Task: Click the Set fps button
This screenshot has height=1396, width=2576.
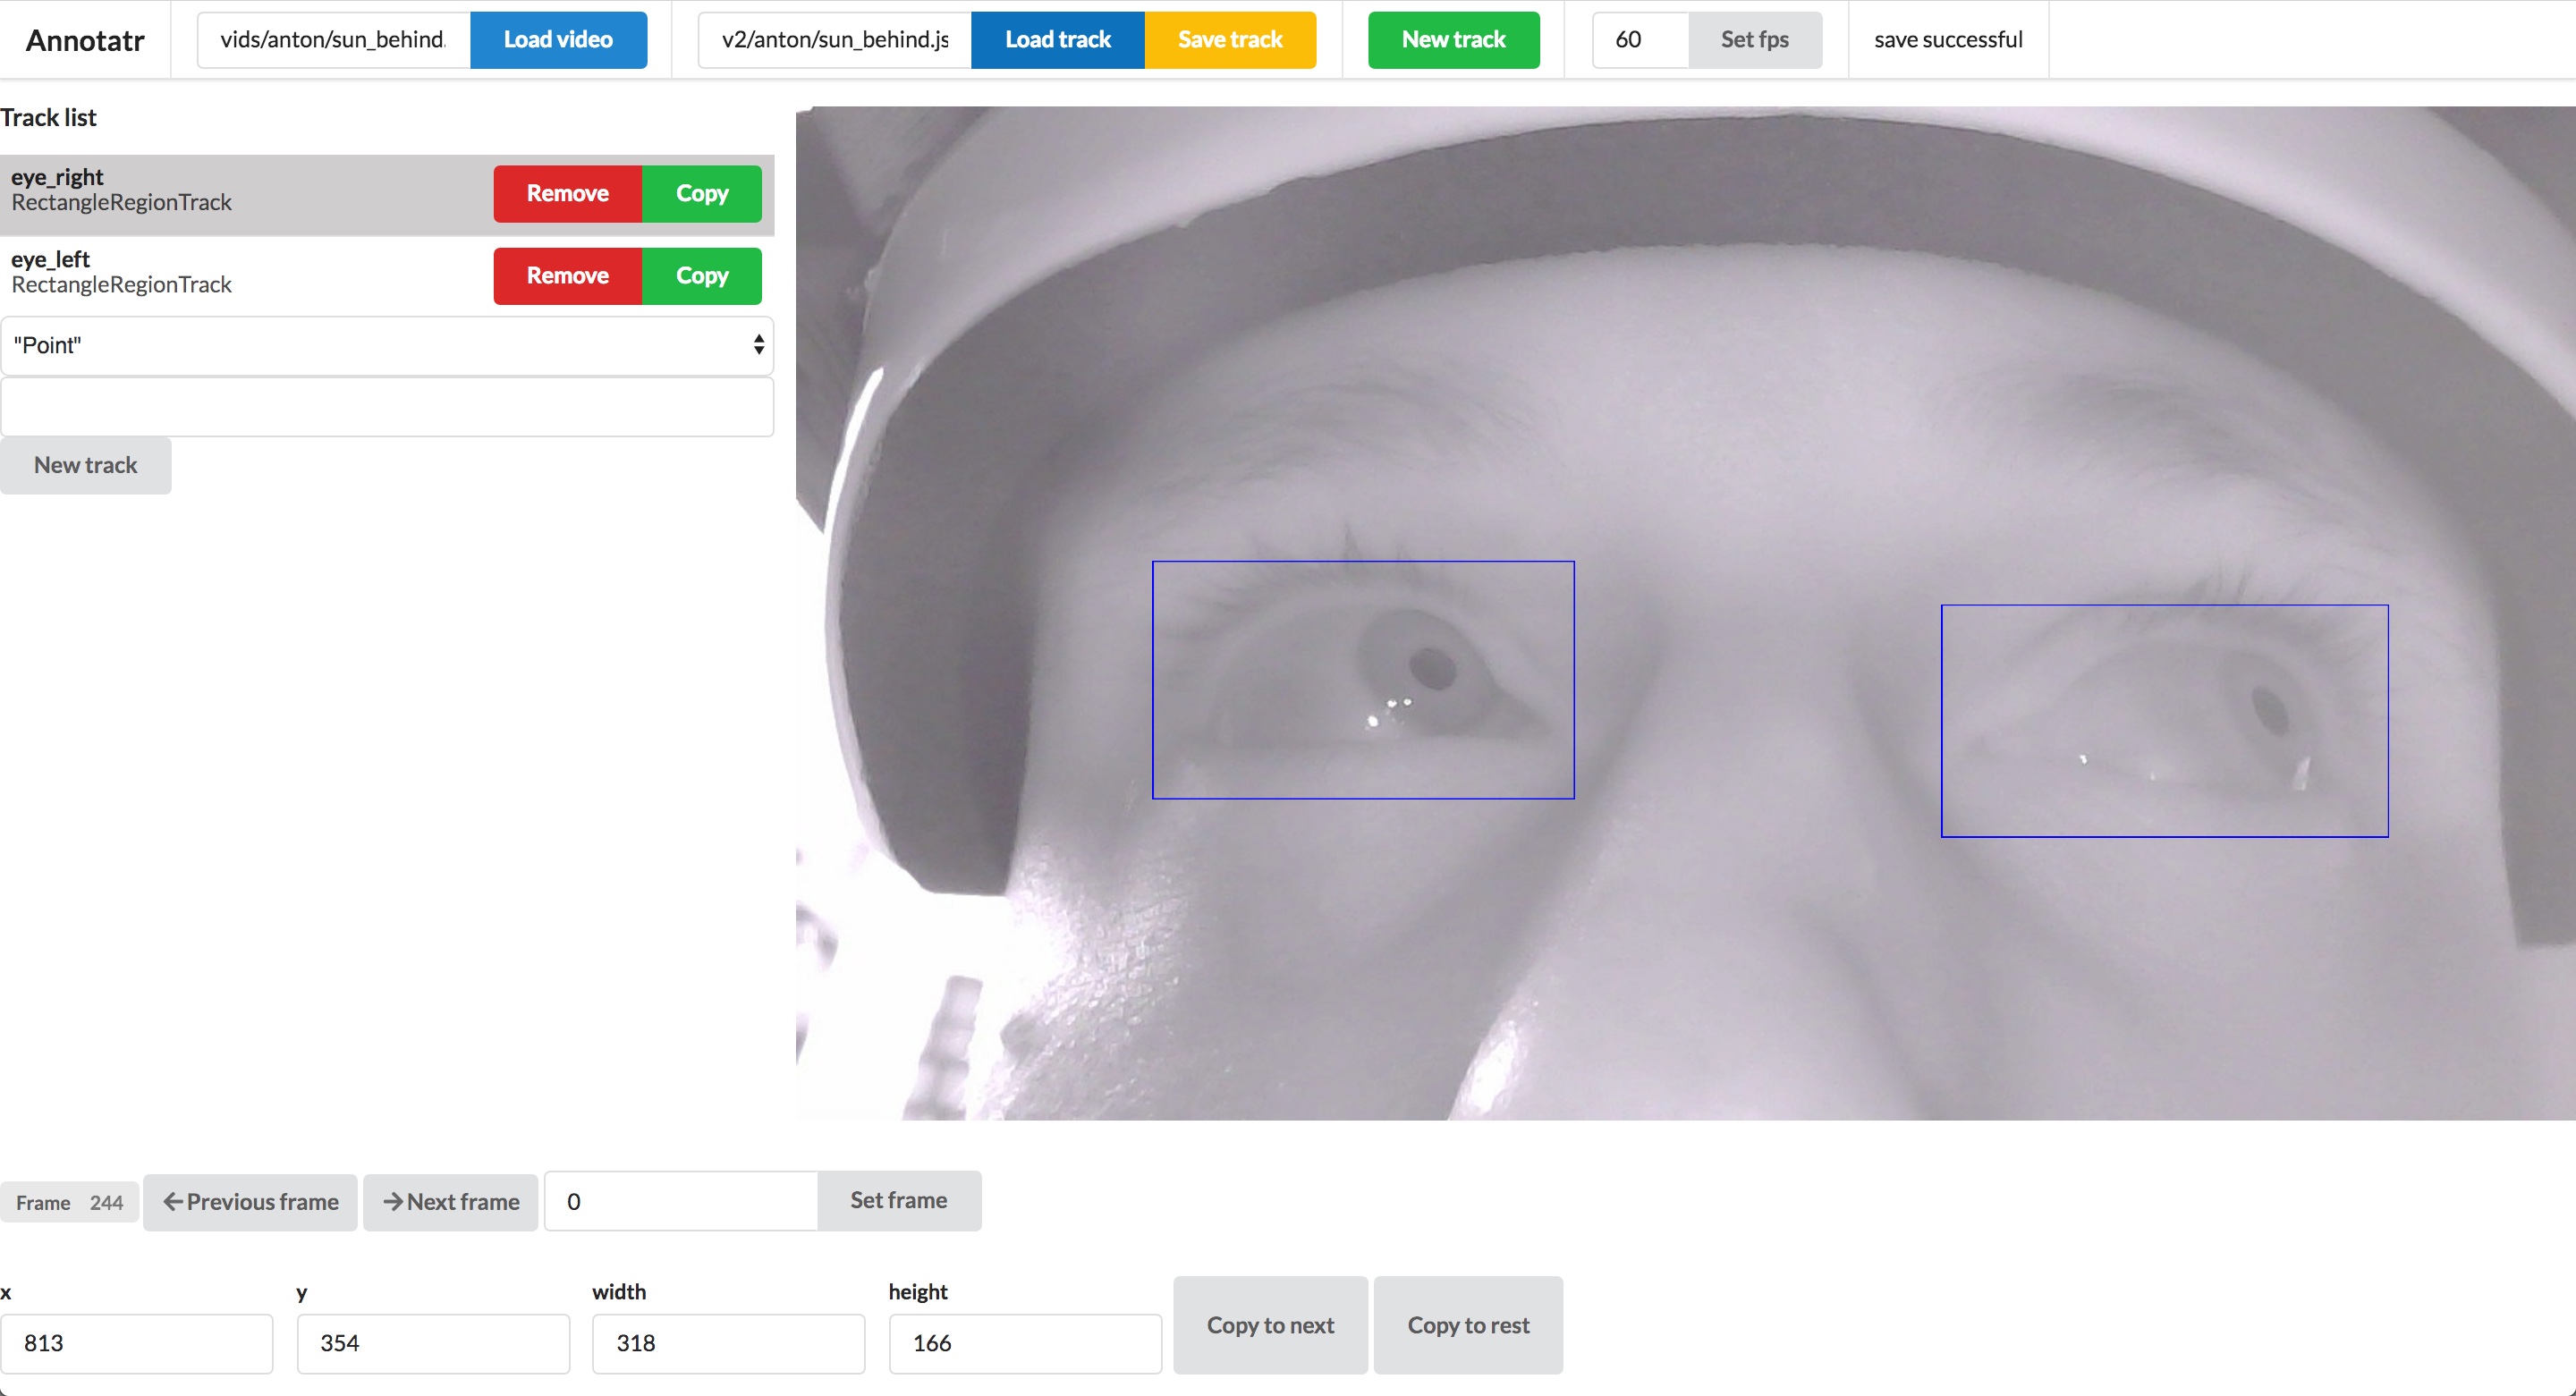Action: 1754,40
